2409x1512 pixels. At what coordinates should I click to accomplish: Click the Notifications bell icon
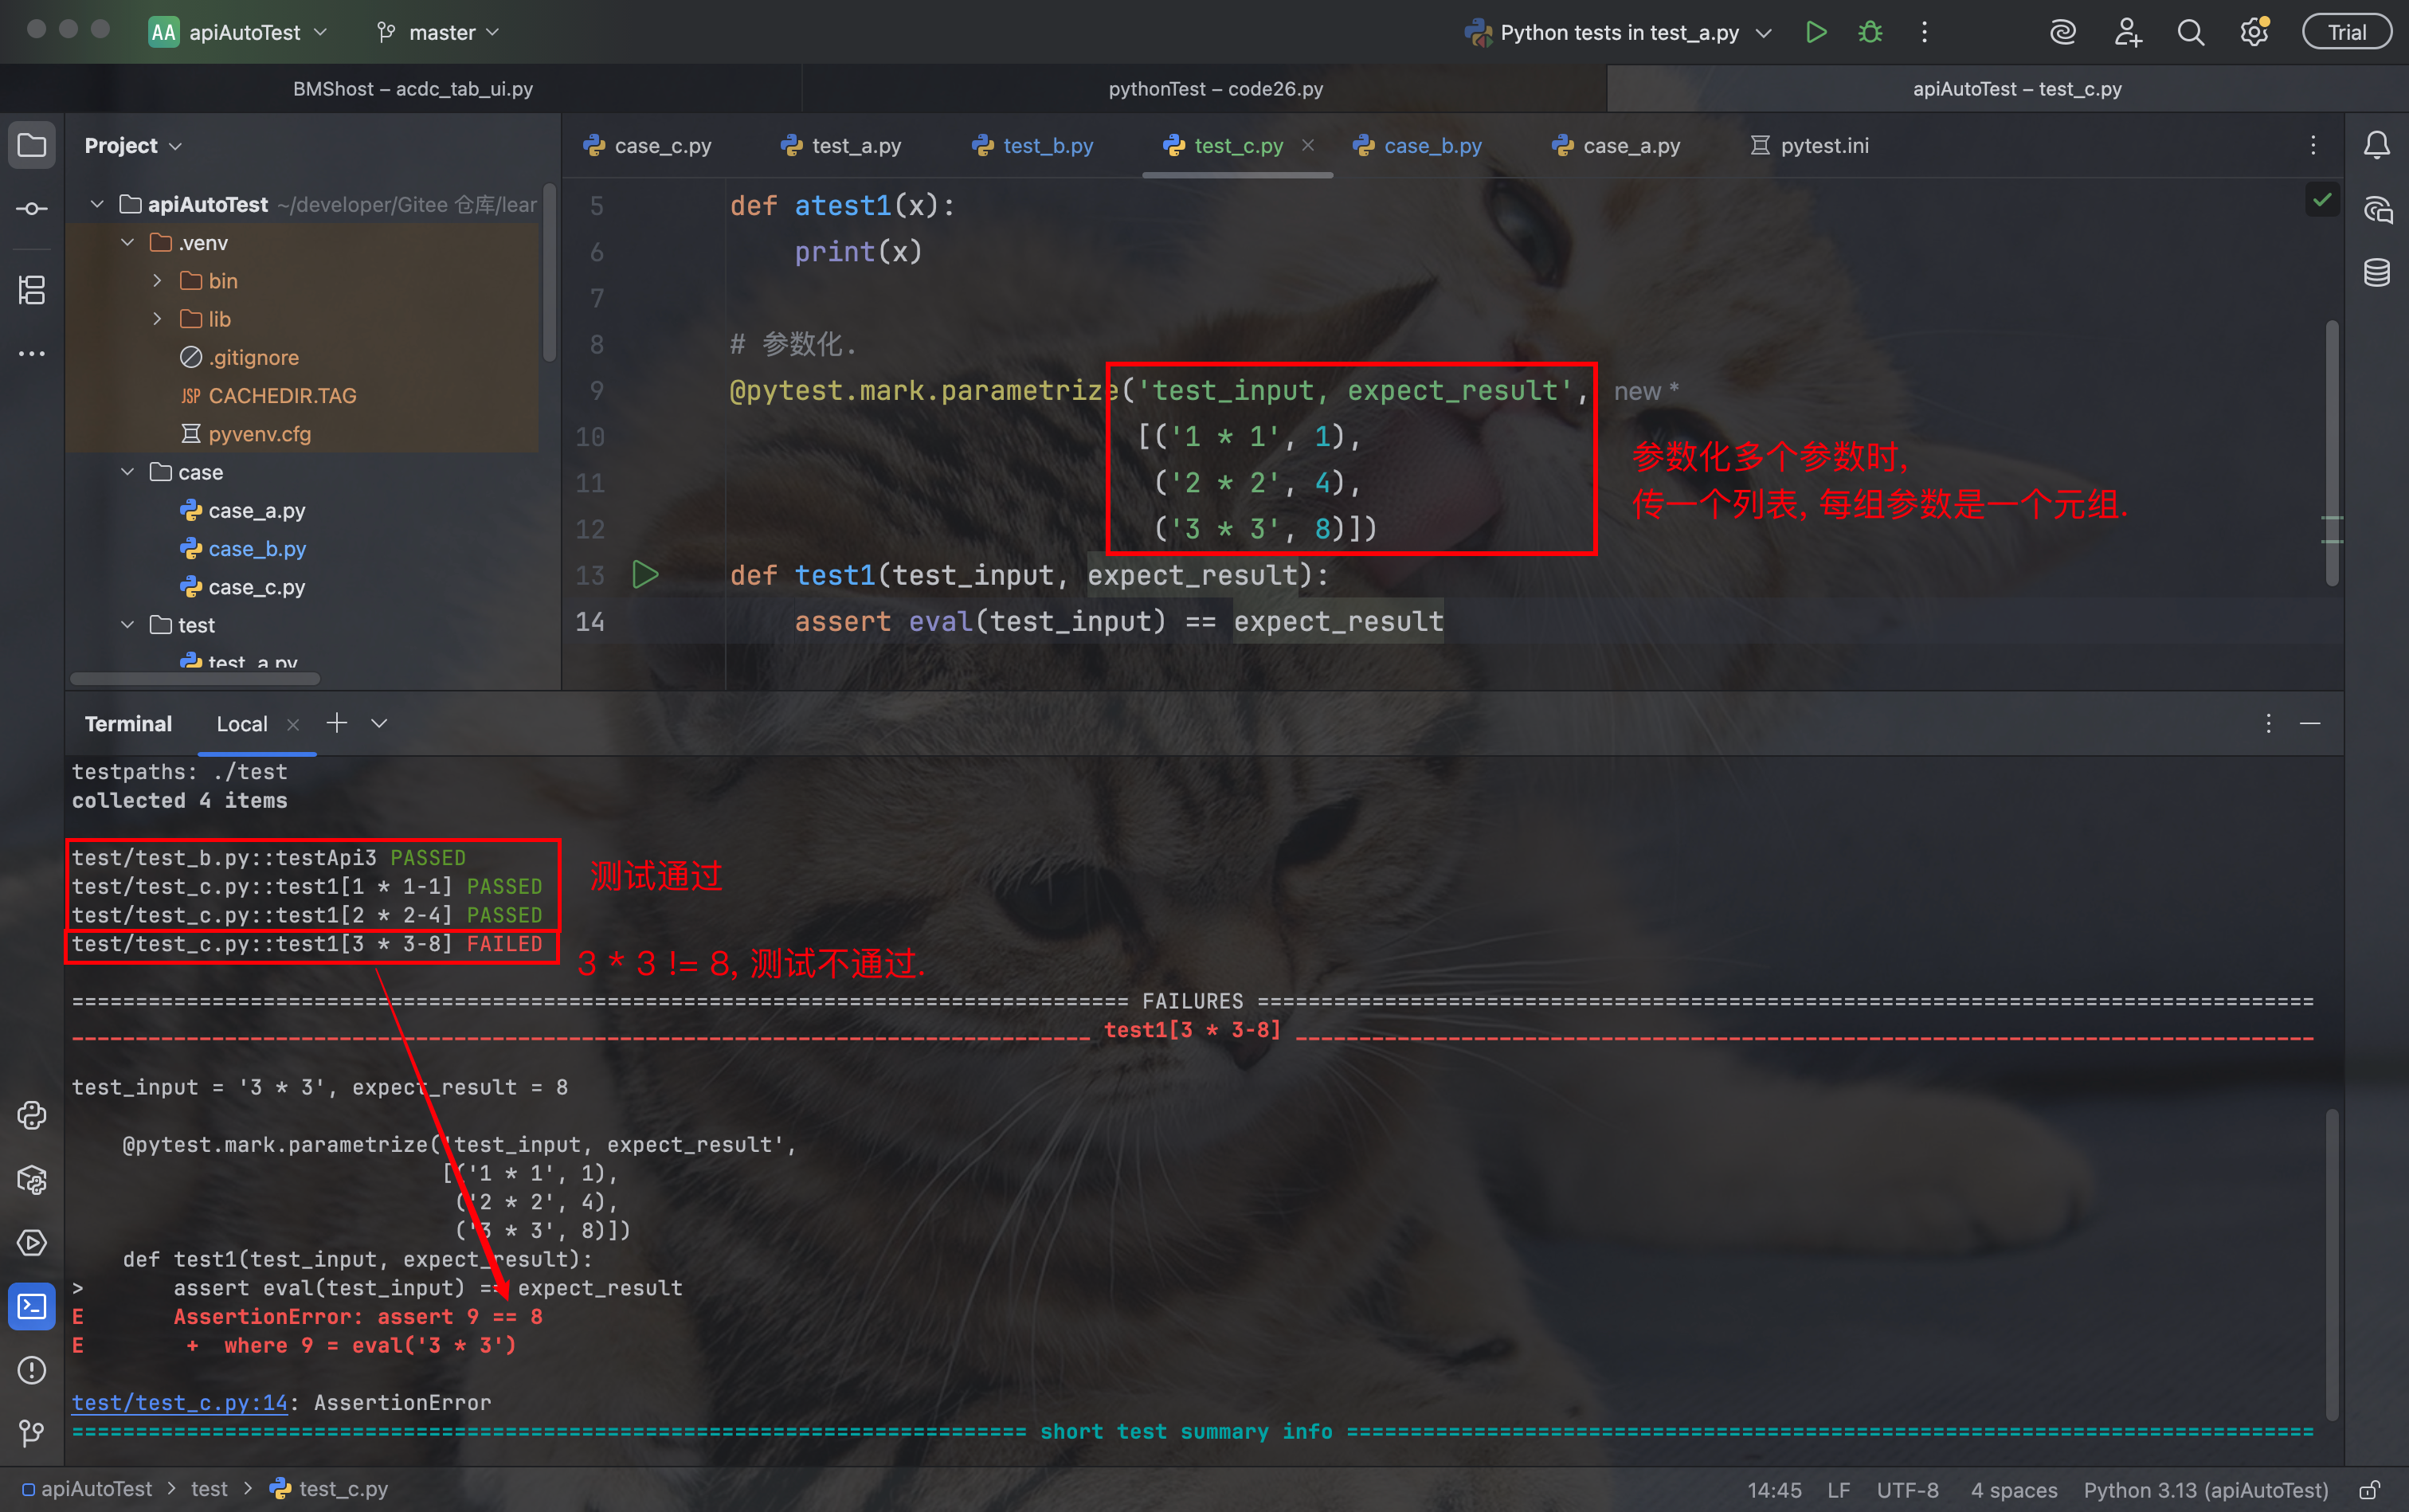pos(2377,146)
